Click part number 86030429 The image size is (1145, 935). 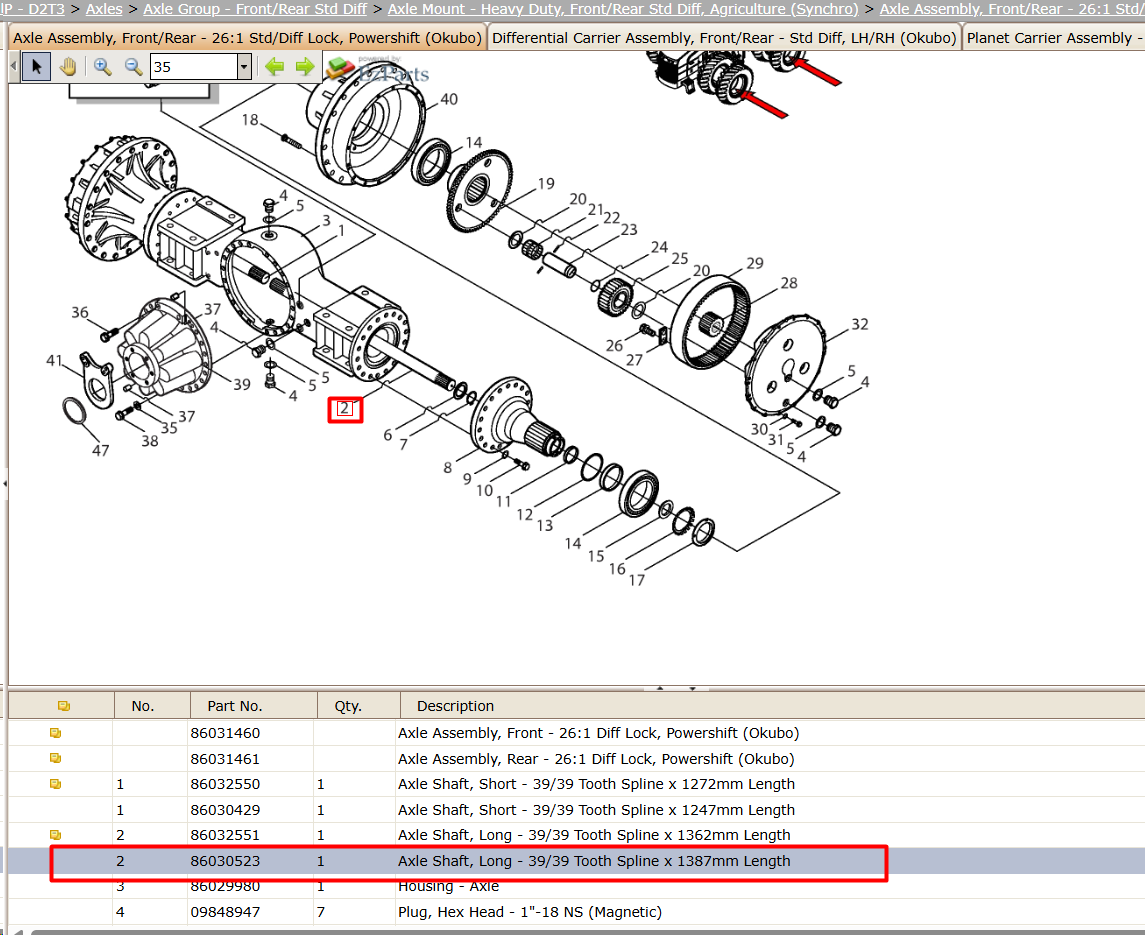click(x=225, y=809)
